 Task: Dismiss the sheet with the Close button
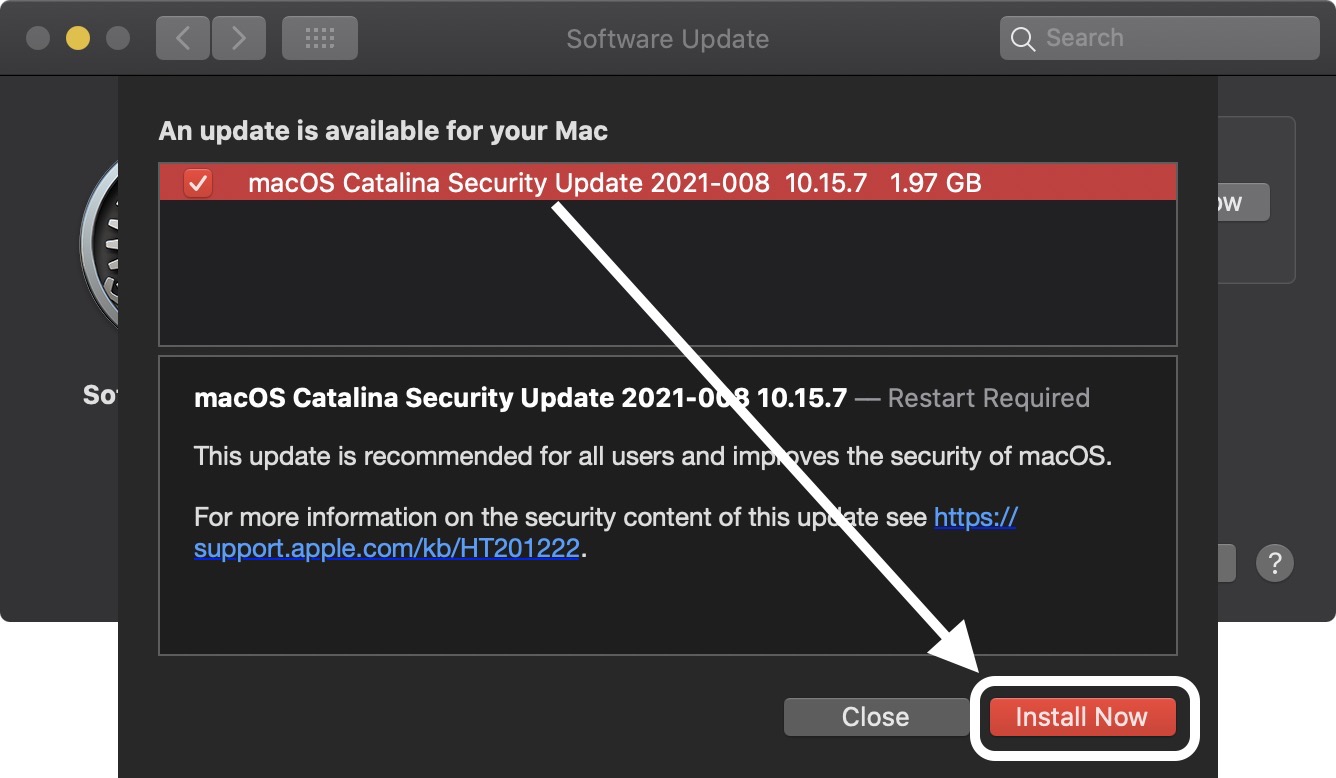click(x=875, y=717)
